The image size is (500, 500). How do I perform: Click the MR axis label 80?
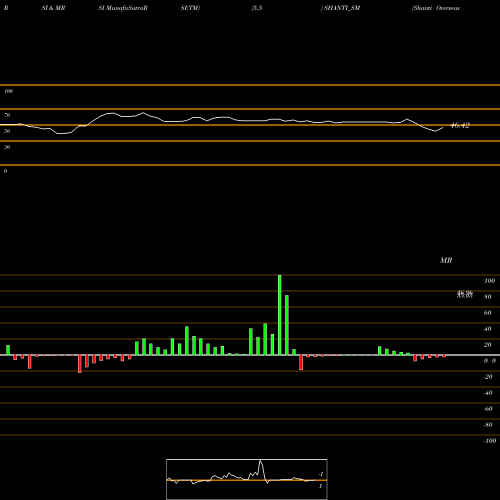[x=488, y=297]
